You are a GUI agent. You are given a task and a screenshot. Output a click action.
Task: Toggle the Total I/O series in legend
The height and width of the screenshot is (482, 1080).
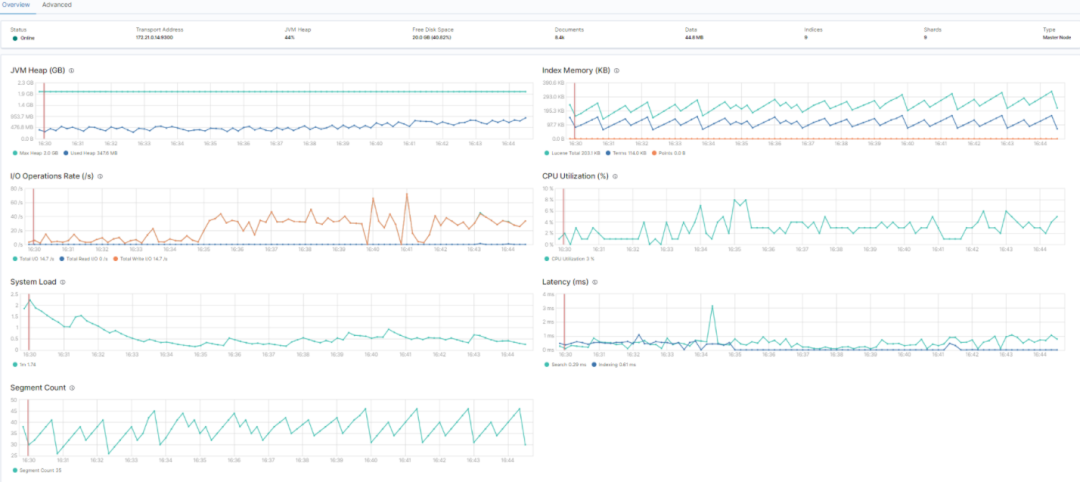pyautogui.click(x=34, y=259)
